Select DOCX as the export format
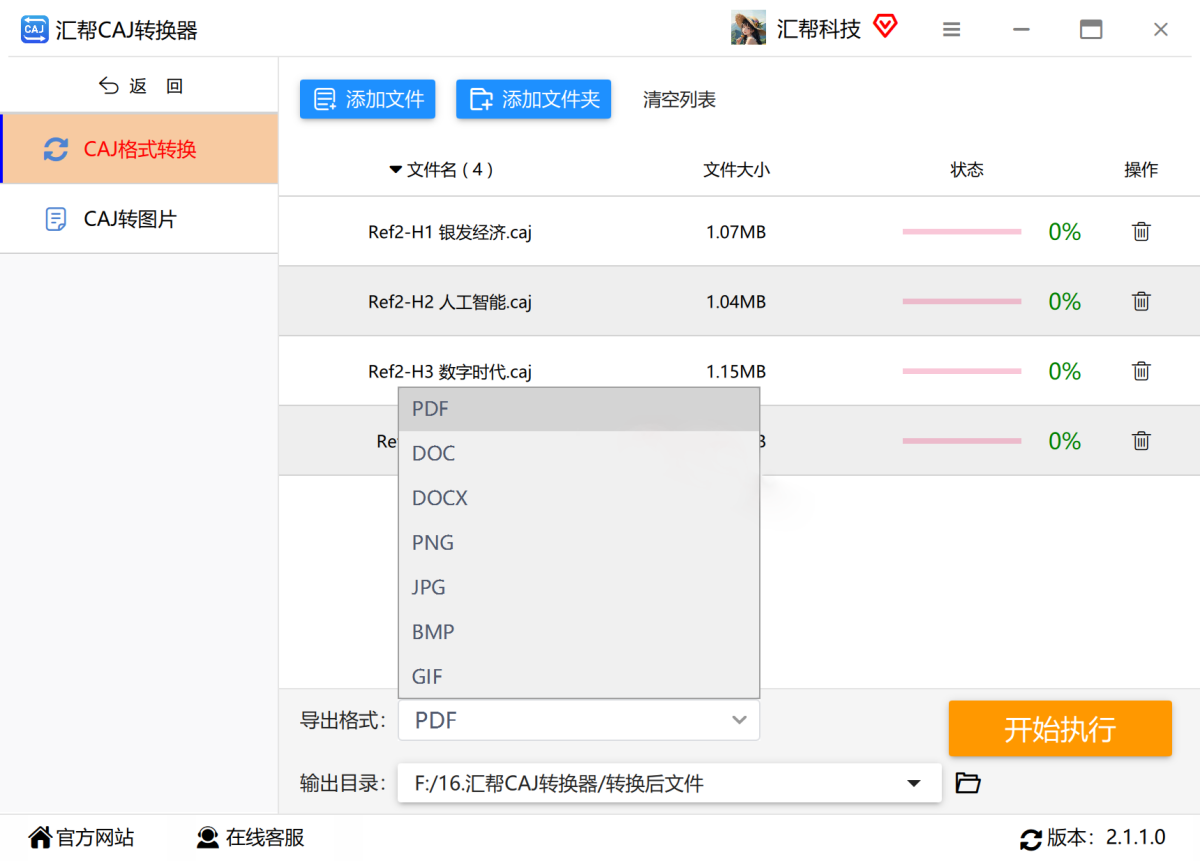This screenshot has width=1200, height=861. [x=440, y=497]
